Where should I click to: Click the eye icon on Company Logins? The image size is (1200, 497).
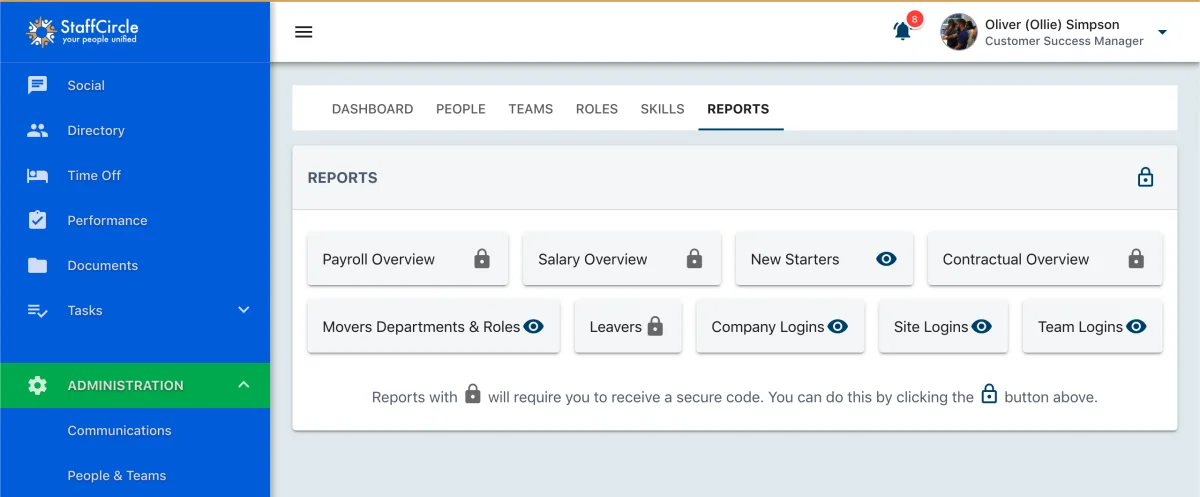point(837,326)
